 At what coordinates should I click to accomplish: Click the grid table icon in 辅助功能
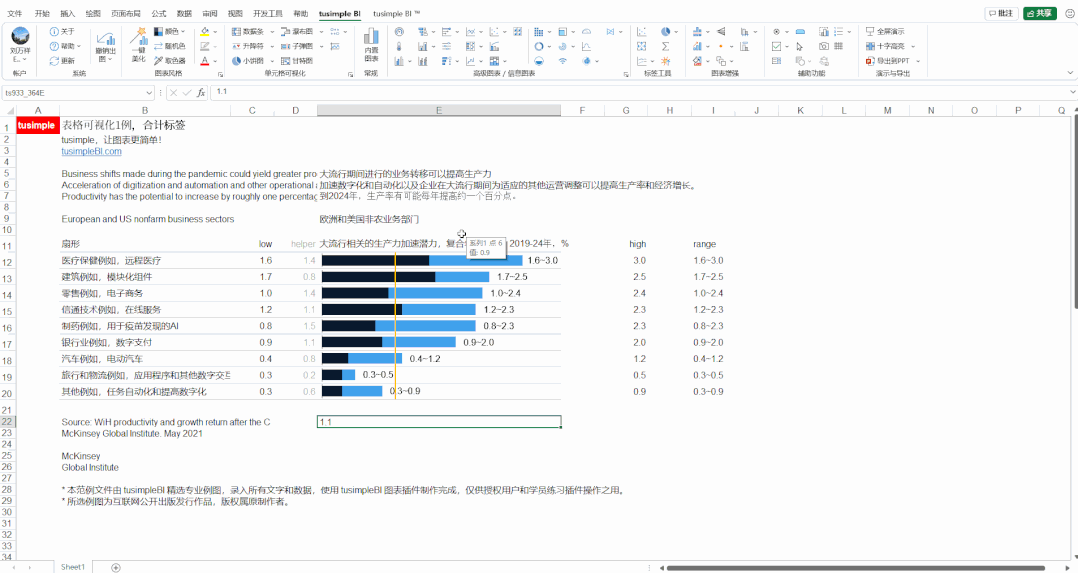pyautogui.click(x=839, y=46)
